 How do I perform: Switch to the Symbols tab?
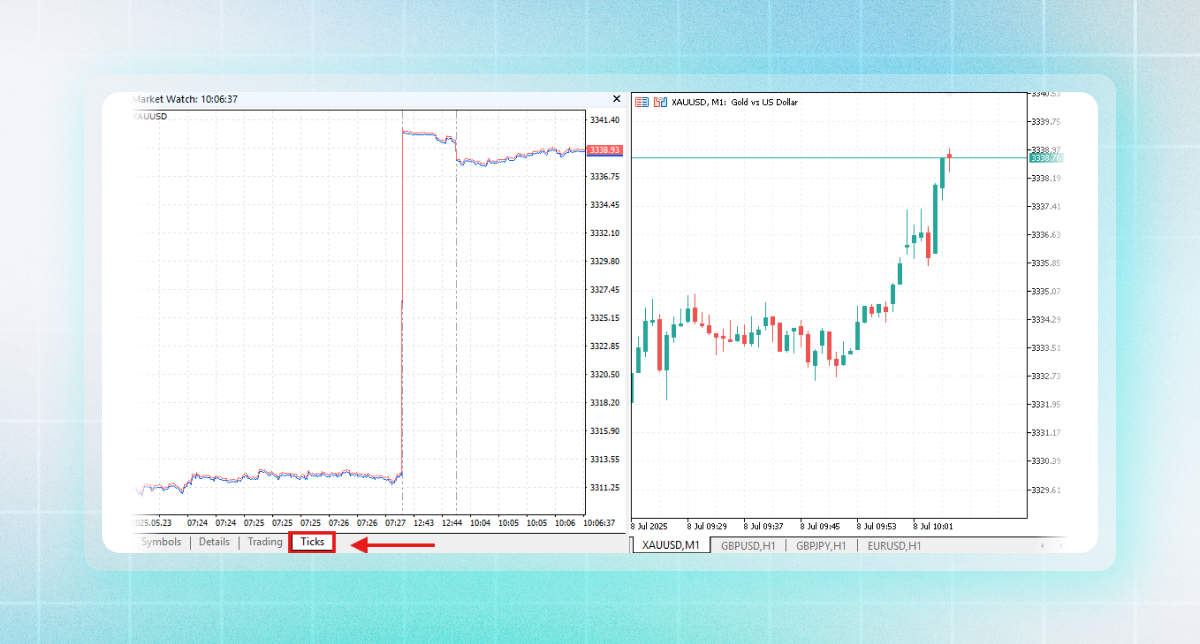tap(161, 542)
